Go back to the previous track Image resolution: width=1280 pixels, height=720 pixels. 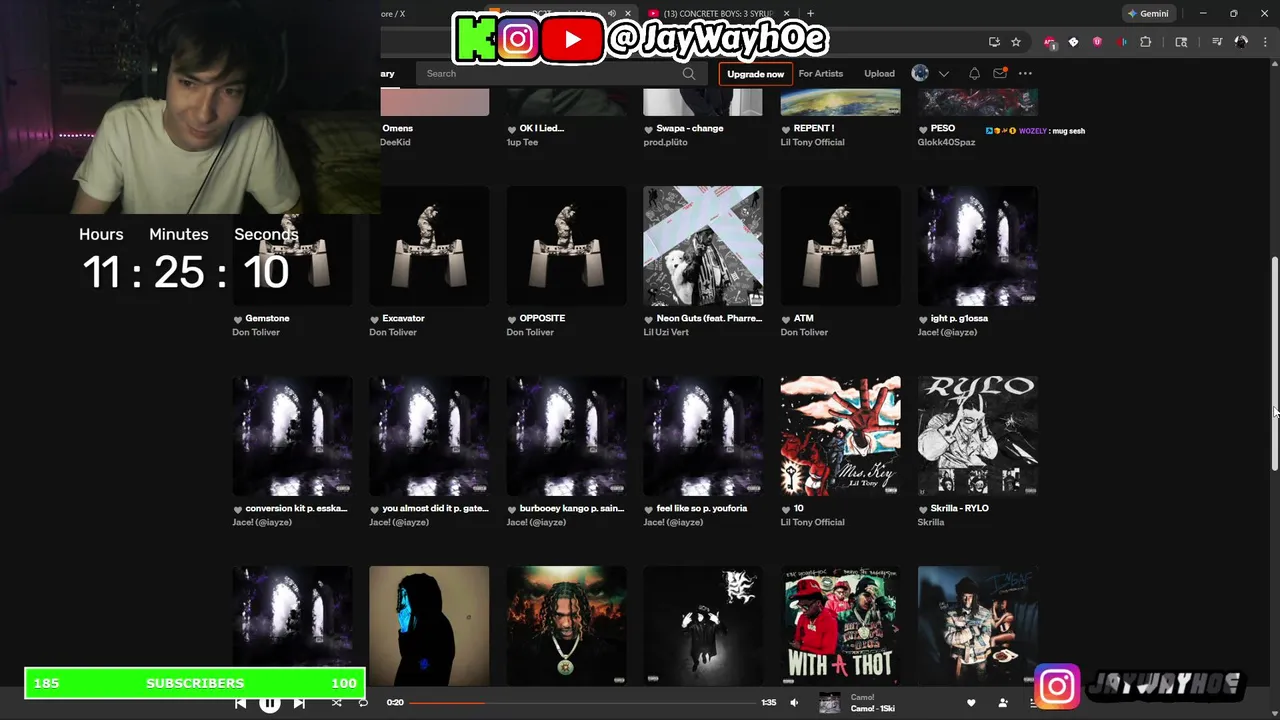pyautogui.click(x=241, y=703)
